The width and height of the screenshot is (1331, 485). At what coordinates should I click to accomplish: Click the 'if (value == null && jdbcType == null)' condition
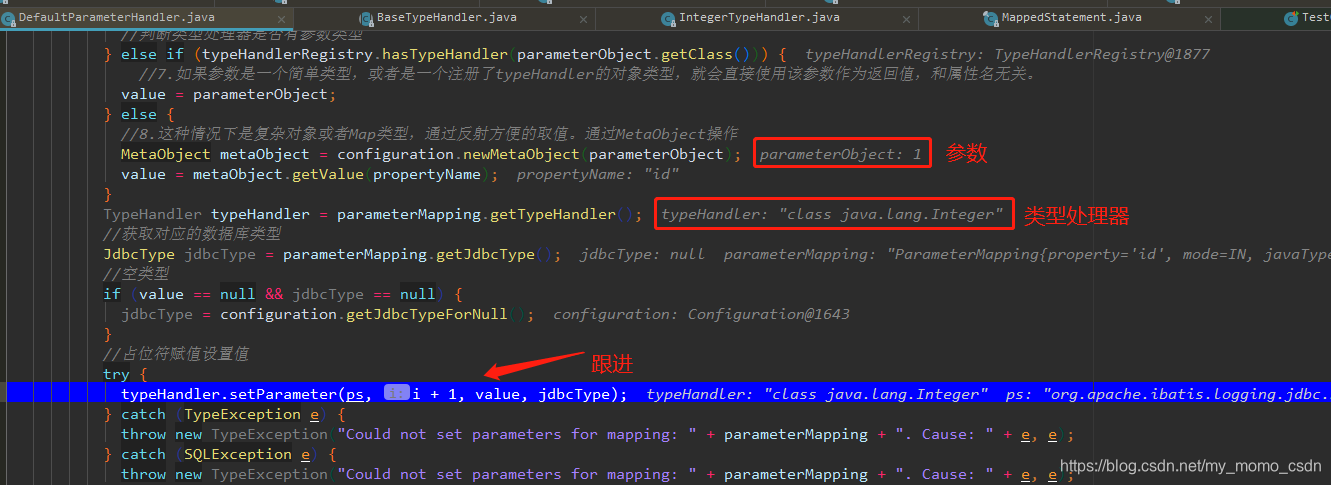tap(283, 294)
